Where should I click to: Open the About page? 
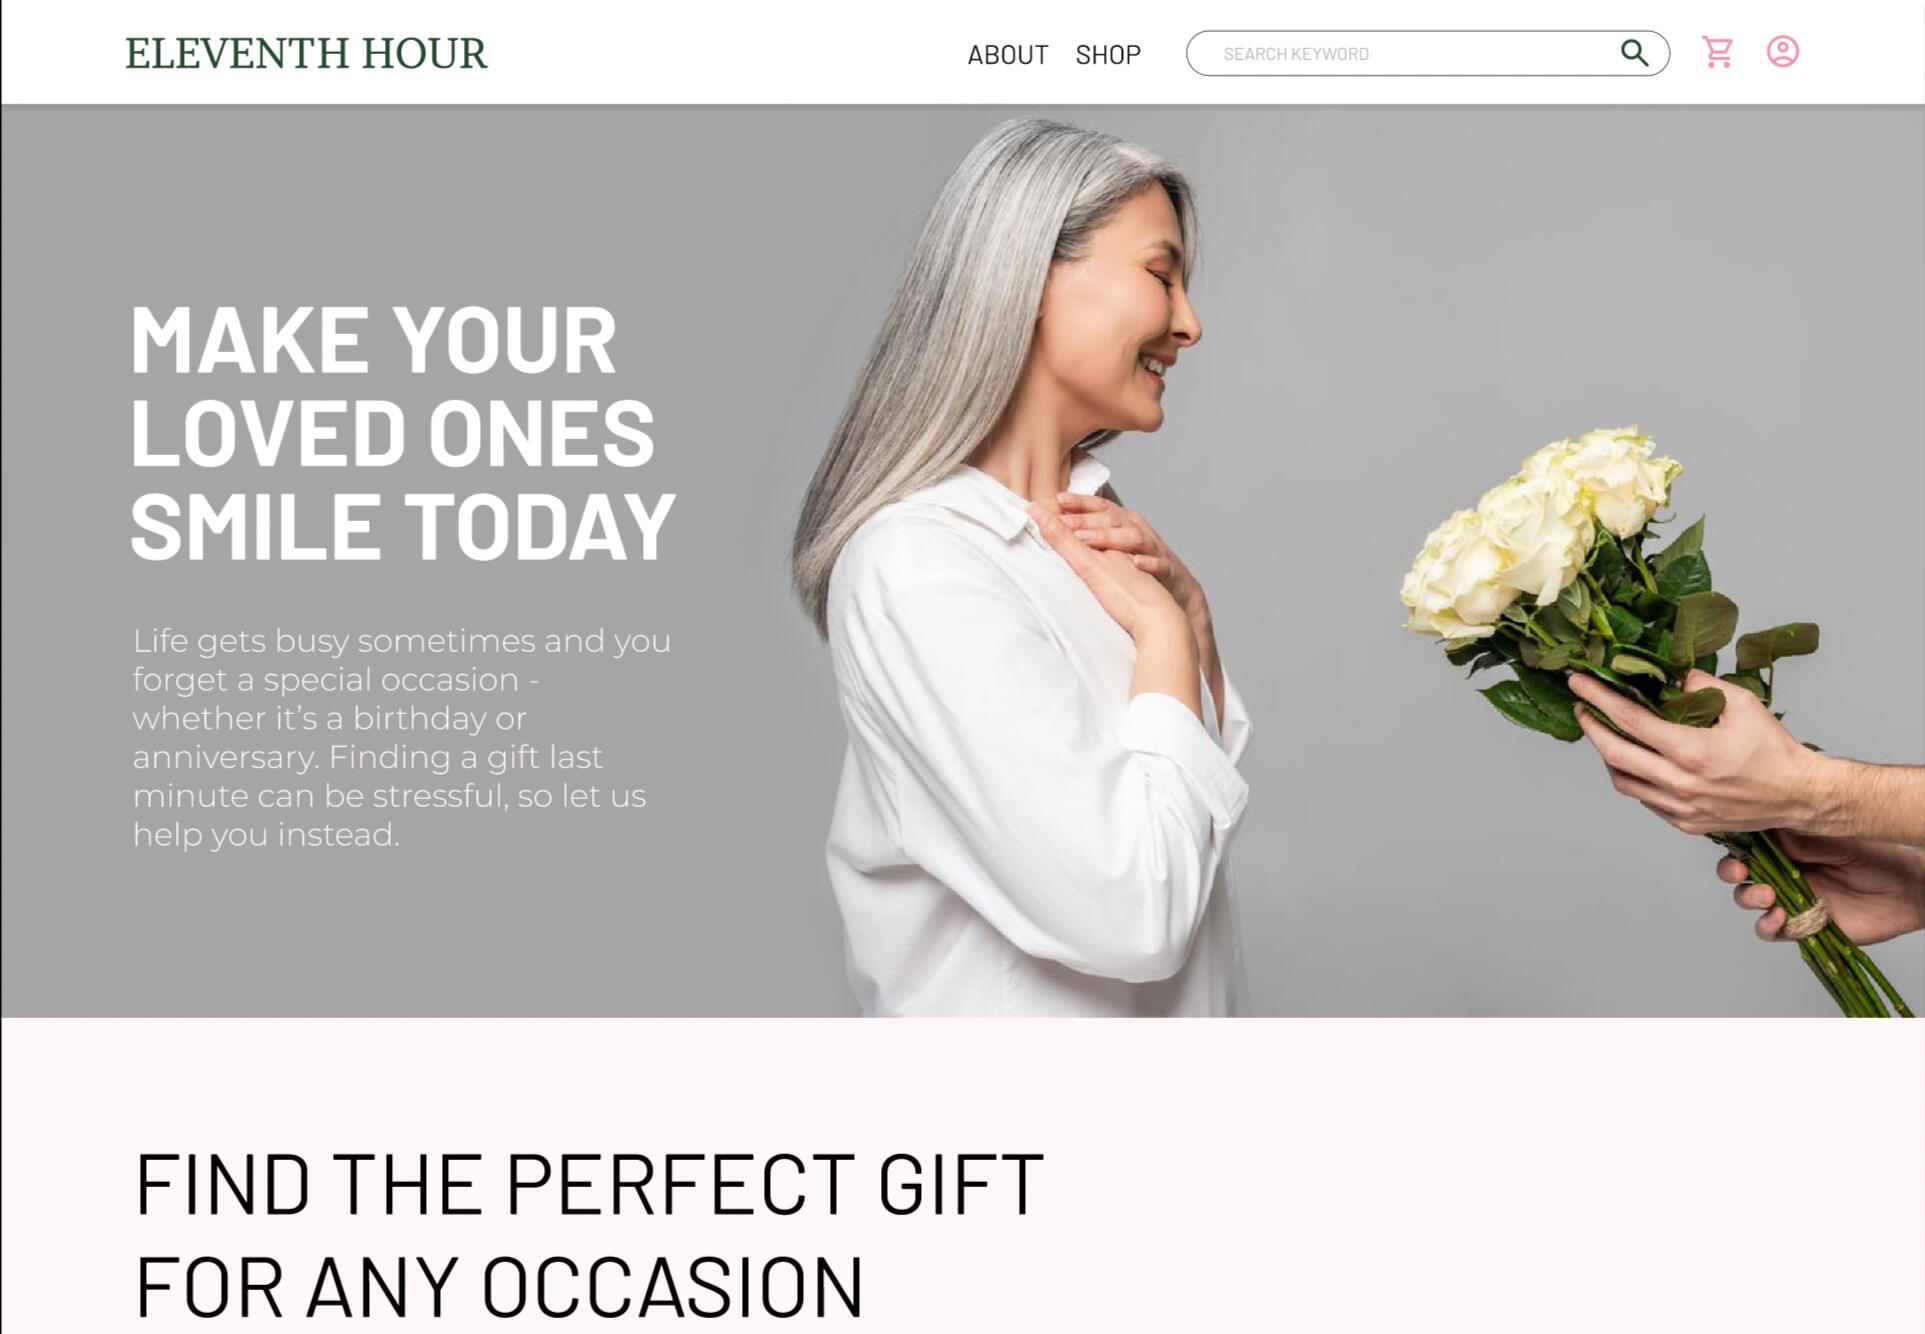tap(1007, 55)
